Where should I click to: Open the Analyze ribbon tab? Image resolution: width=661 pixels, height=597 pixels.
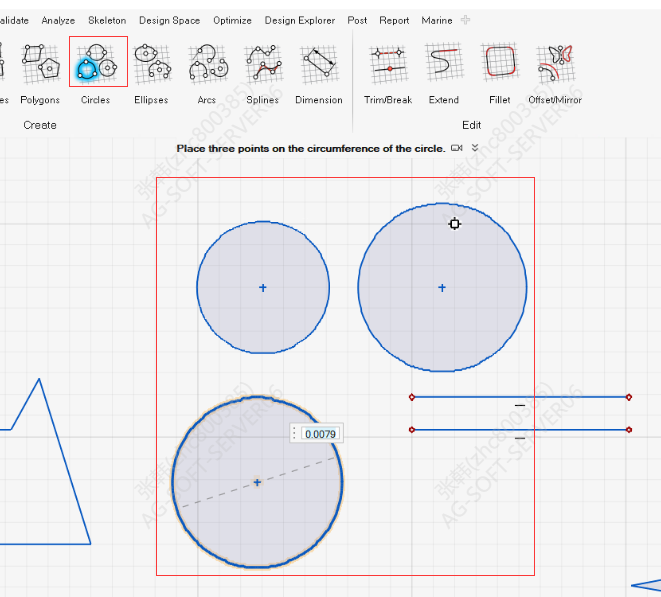pos(58,20)
